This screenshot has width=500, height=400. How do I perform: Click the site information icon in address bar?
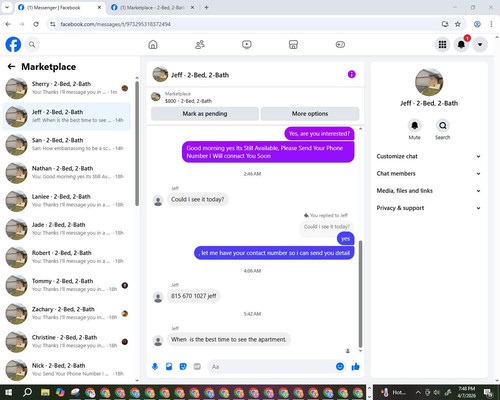pyautogui.click(x=53, y=24)
